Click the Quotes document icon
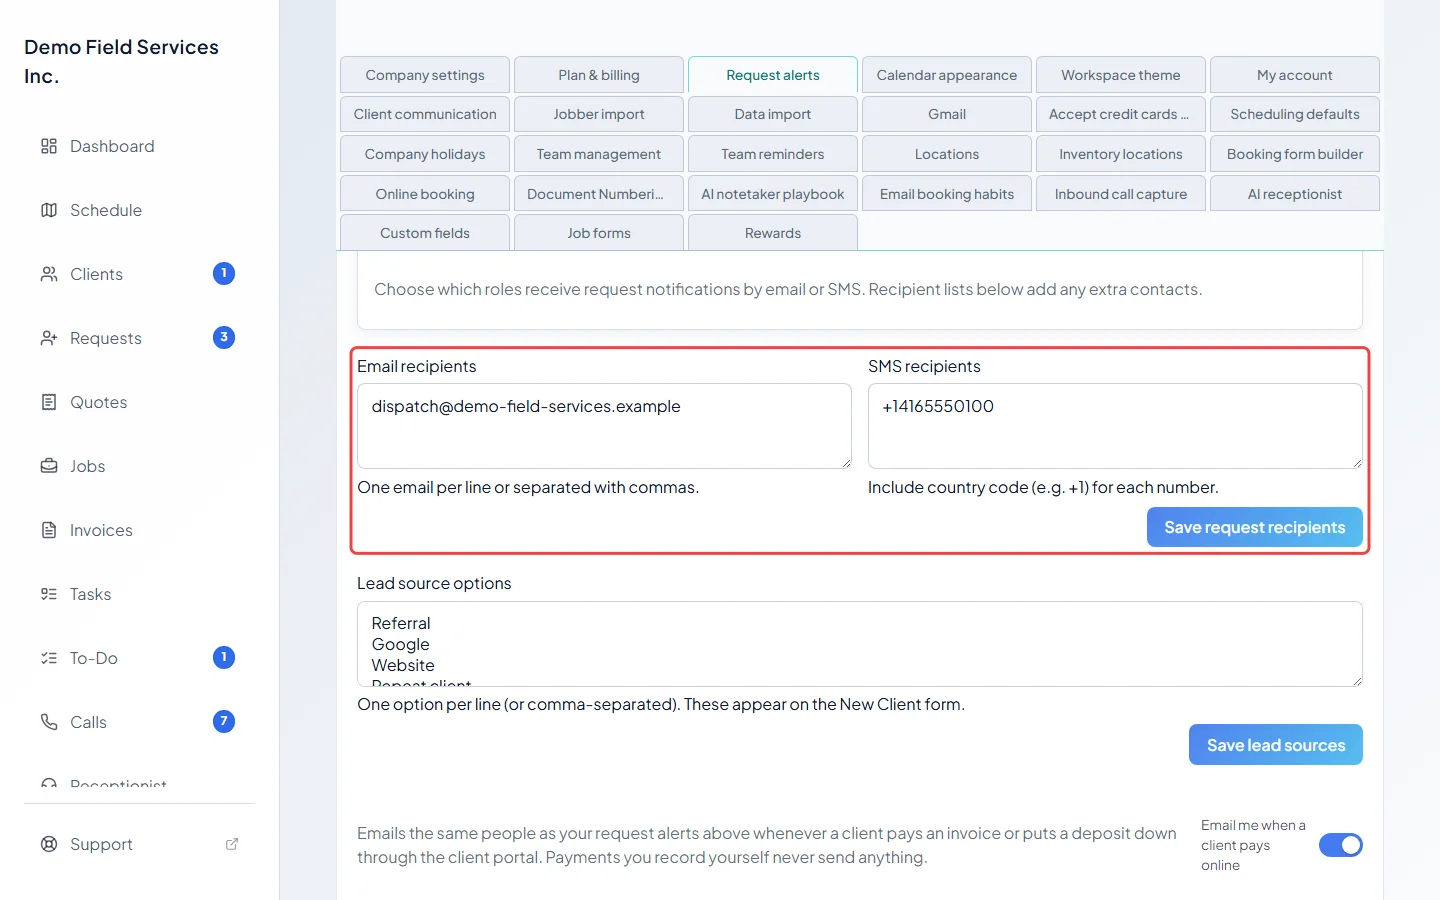Screen dimensions: 1440x900 click(x=49, y=402)
